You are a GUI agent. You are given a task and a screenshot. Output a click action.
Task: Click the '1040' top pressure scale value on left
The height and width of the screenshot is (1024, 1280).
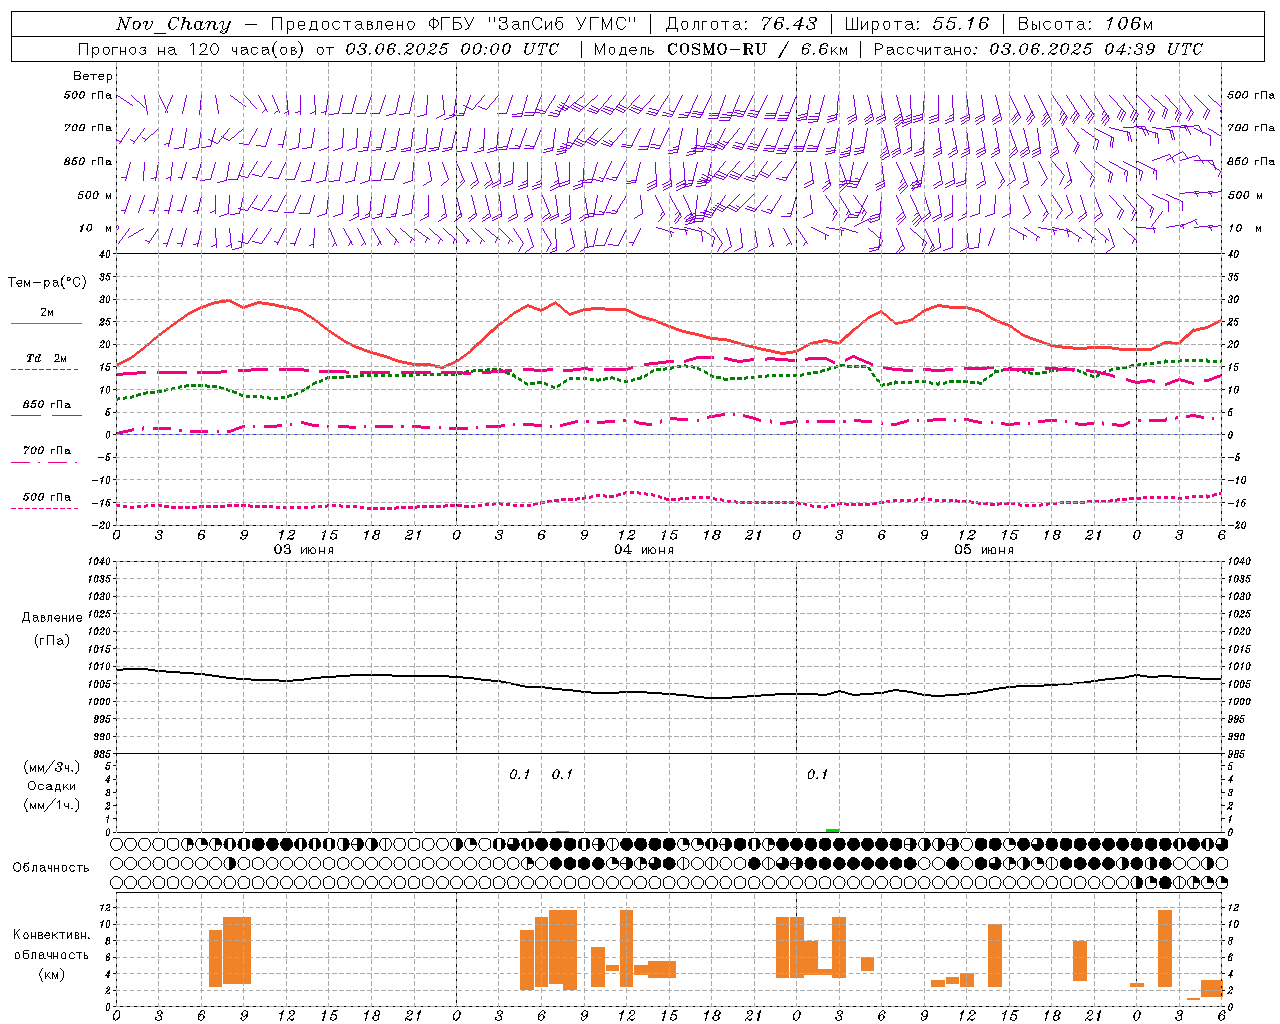coord(98,561)
